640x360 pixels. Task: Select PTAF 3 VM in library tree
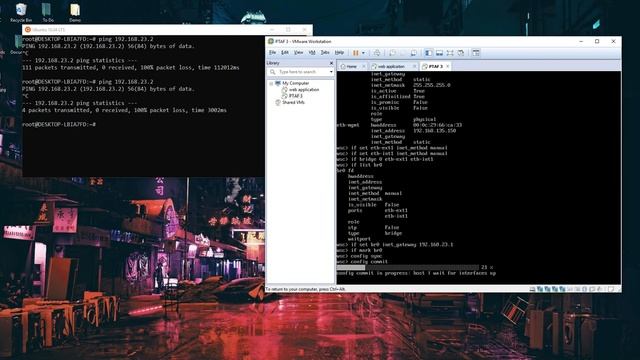[x=296, y=96]
